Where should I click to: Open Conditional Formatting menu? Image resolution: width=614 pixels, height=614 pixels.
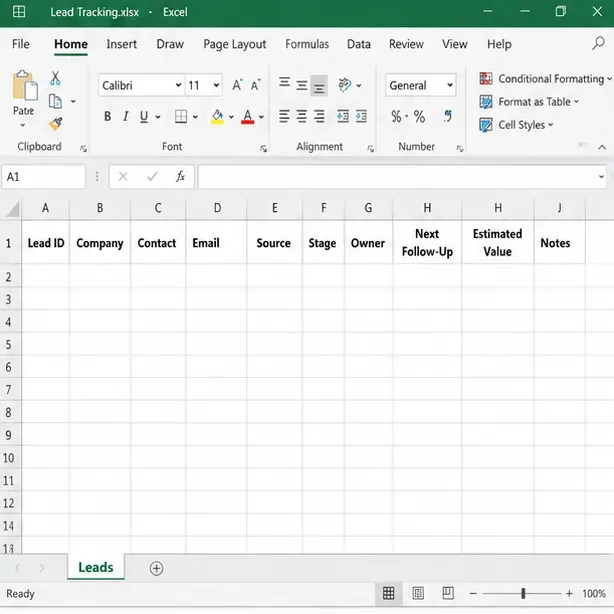point(546,79)
